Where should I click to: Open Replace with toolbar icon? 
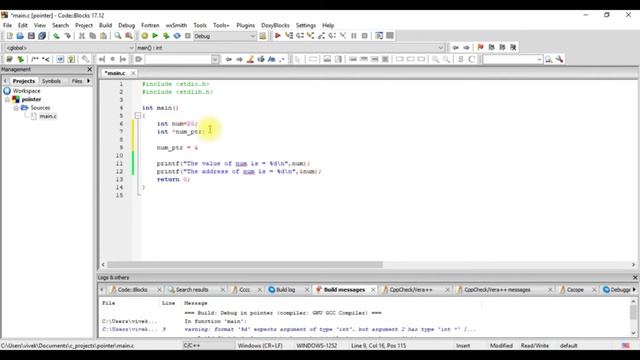tap(129, 36)
